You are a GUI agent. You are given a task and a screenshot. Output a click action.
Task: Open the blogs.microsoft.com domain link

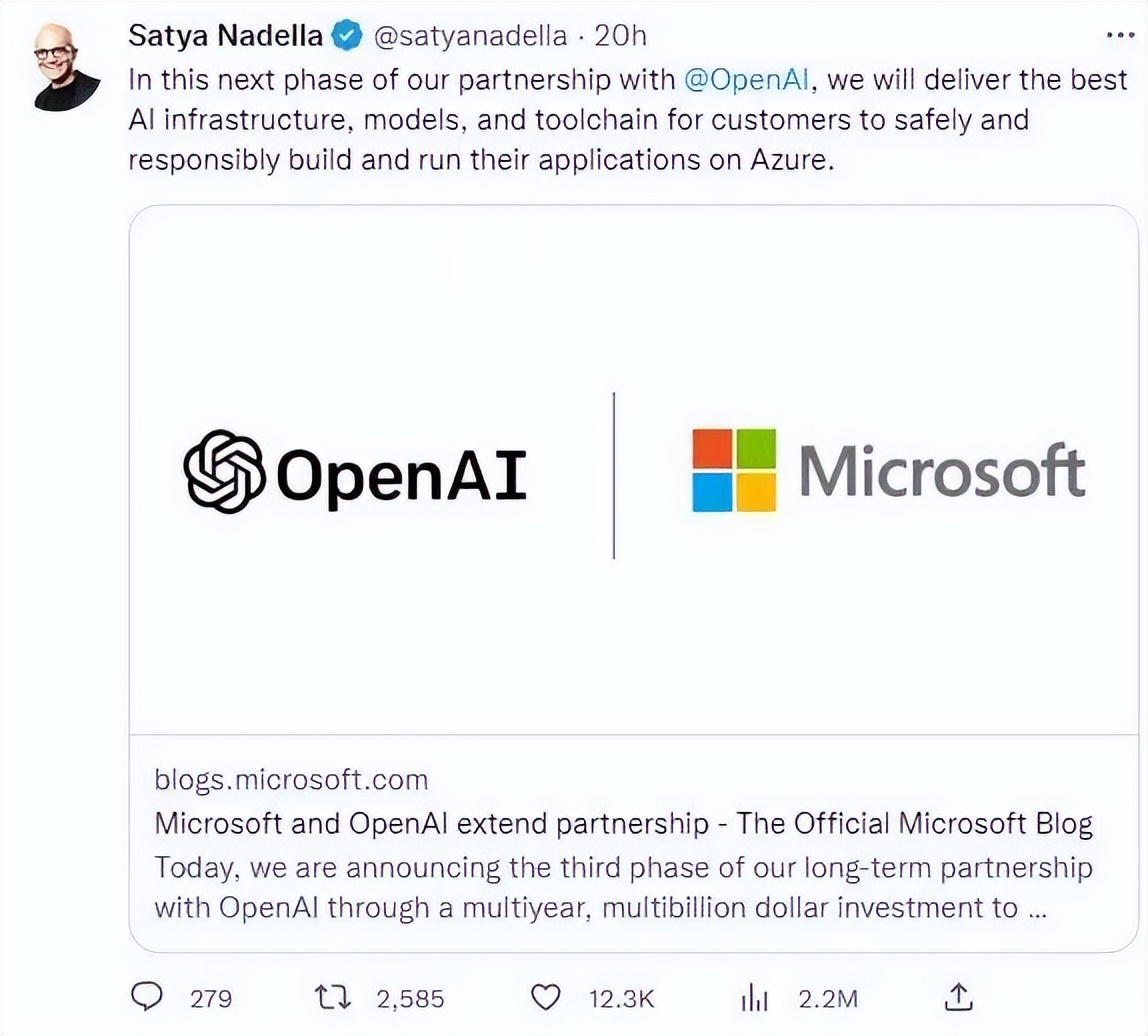click(x=291, y=780)
